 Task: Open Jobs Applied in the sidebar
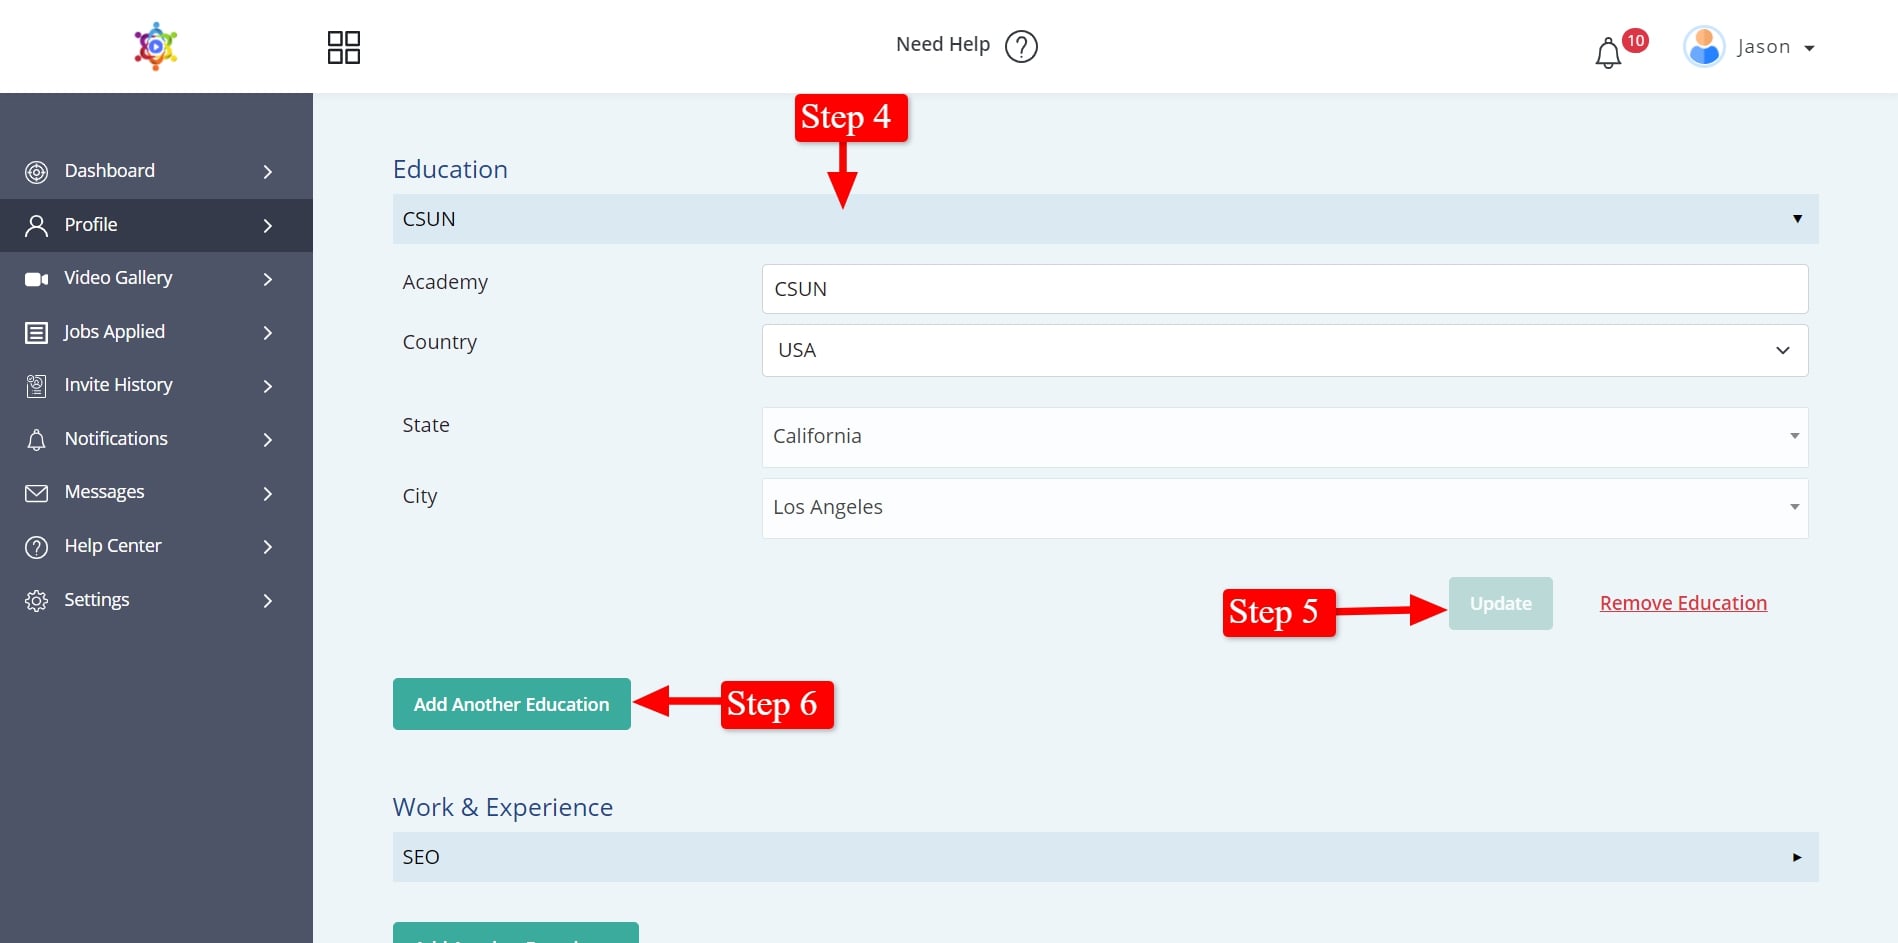click(x=114, y=332)
